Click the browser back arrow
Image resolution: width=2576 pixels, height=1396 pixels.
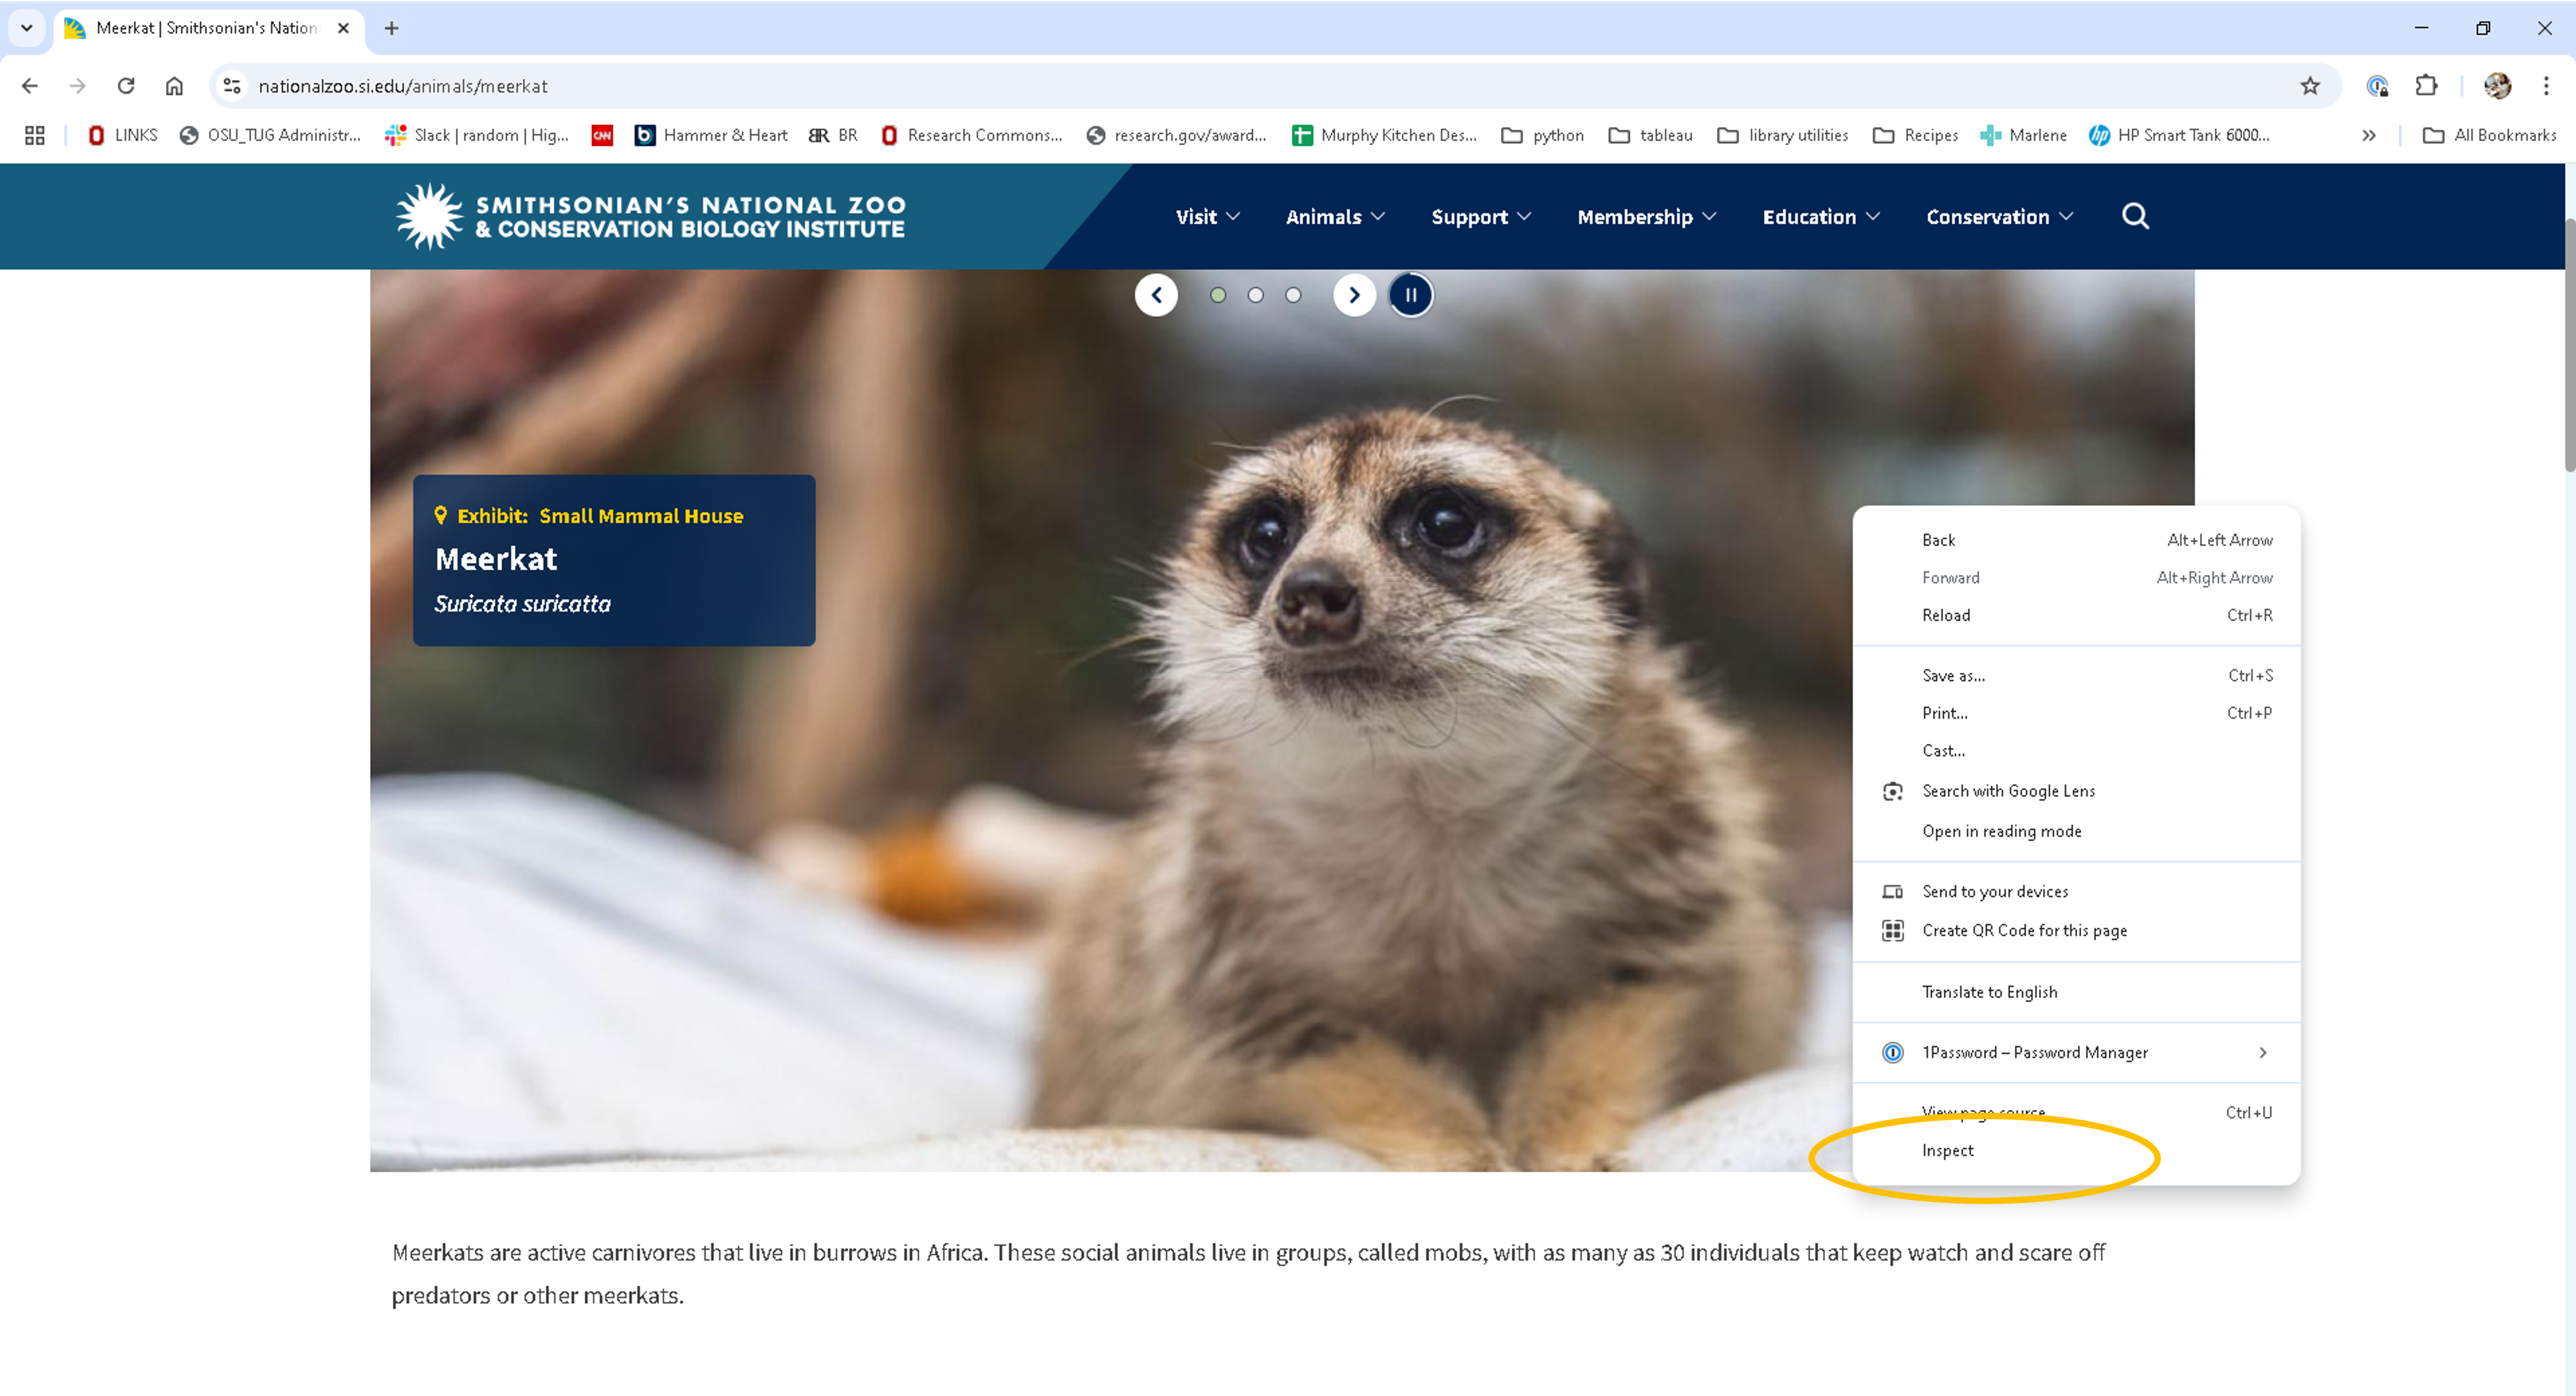pos(29,86)
